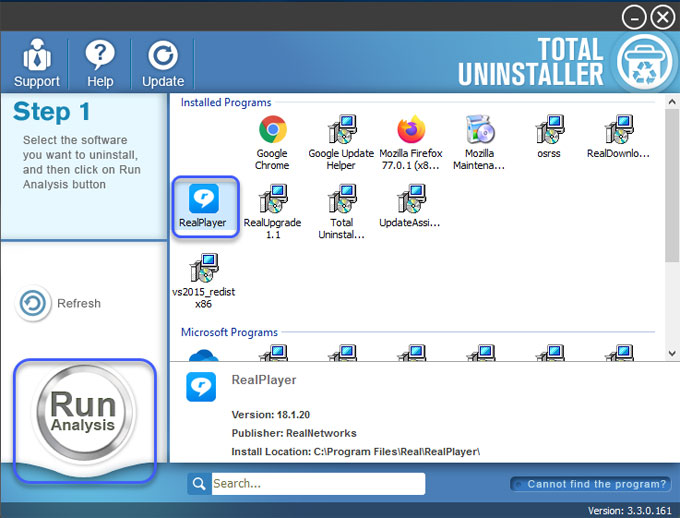Click the OneDrive cloud icon under Microsoft Programs

(x=203, y=355)
